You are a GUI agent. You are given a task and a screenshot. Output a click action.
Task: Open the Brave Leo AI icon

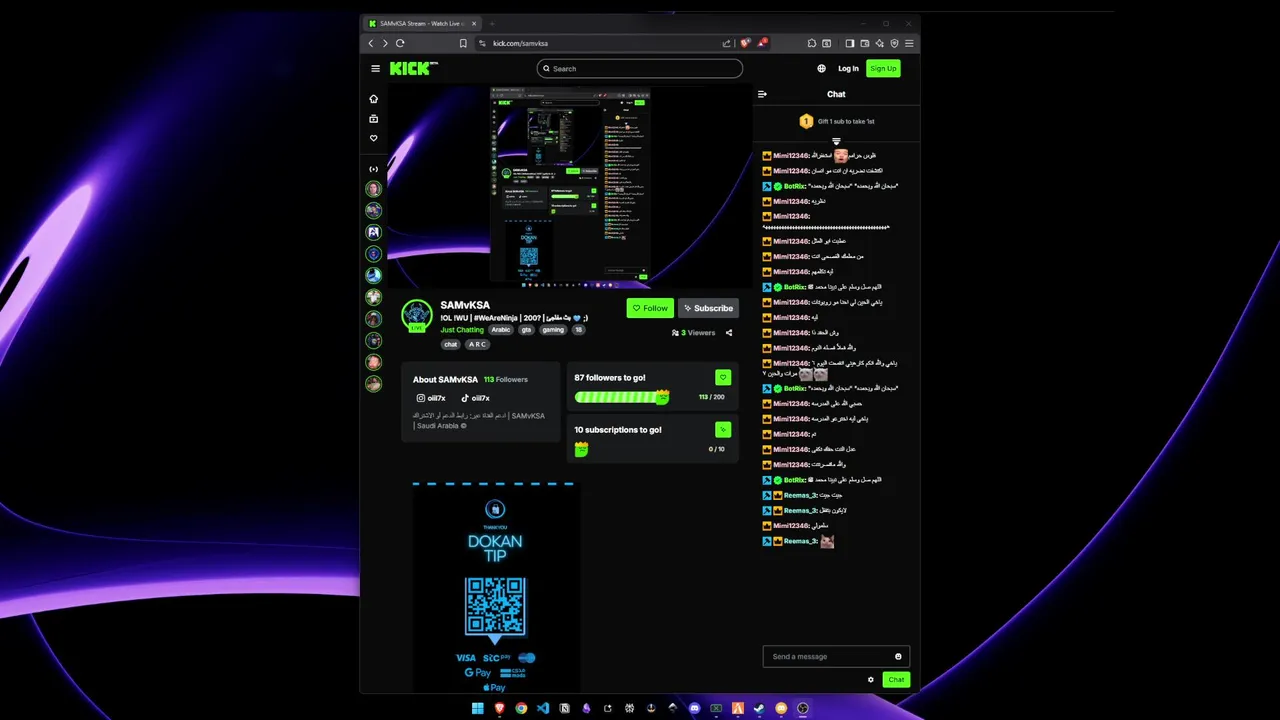[x=880, y=43]
